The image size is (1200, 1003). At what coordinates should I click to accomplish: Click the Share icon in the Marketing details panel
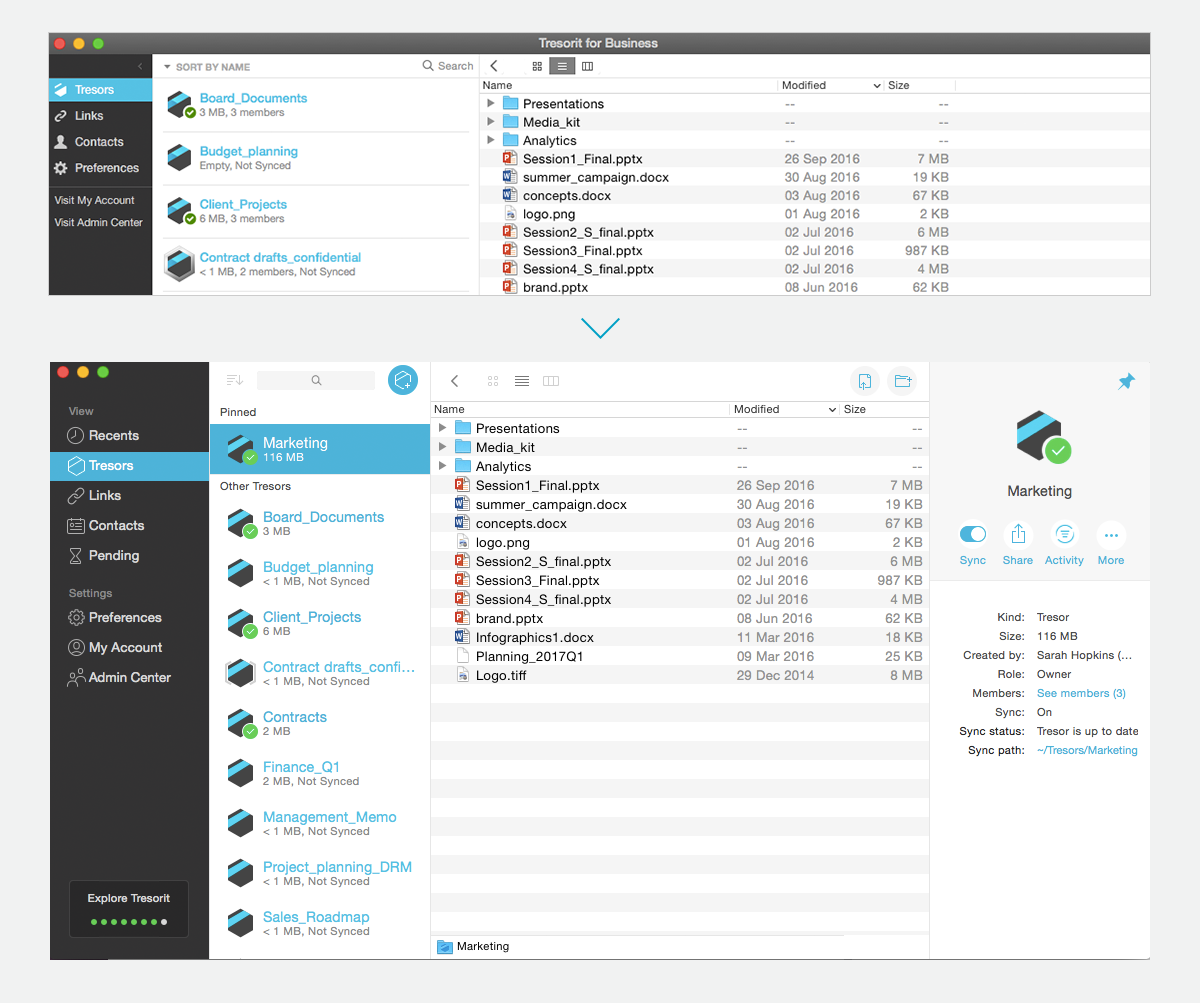(x=1017, y=534)
